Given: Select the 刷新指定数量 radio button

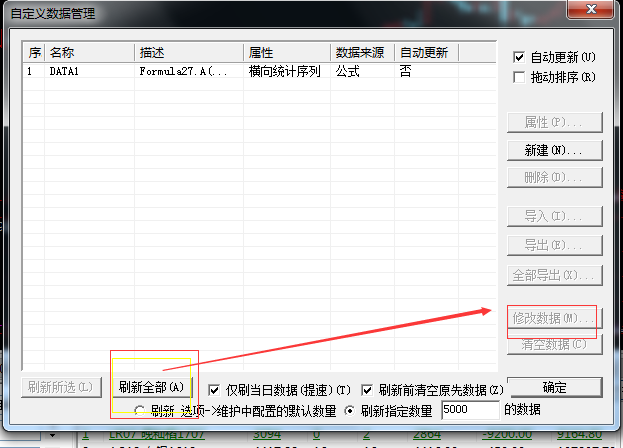Looking at the screenshot, I should (350, 410).
